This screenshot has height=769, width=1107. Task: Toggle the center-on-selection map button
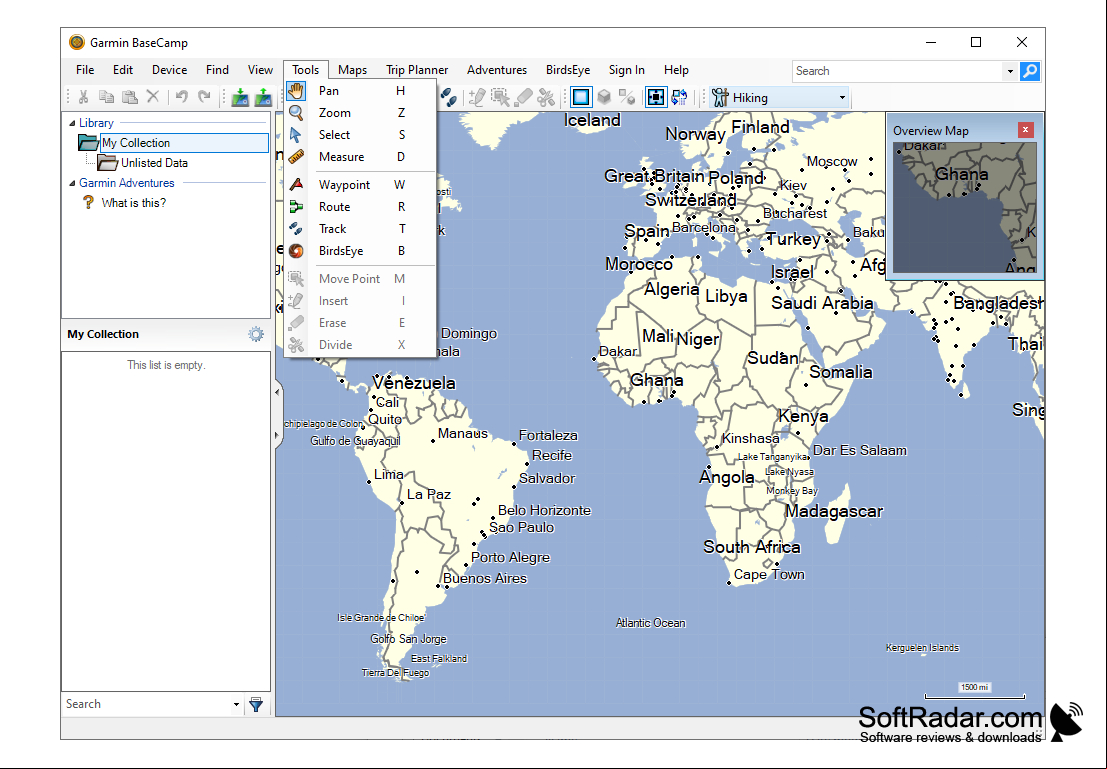pos(656,97)
